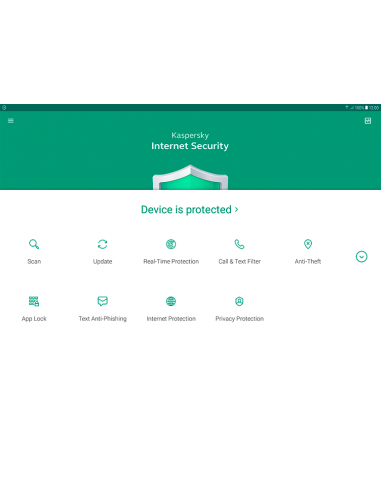Tap the status bar notification icon at left
381x492 pixels.
(x=4, y=108)
